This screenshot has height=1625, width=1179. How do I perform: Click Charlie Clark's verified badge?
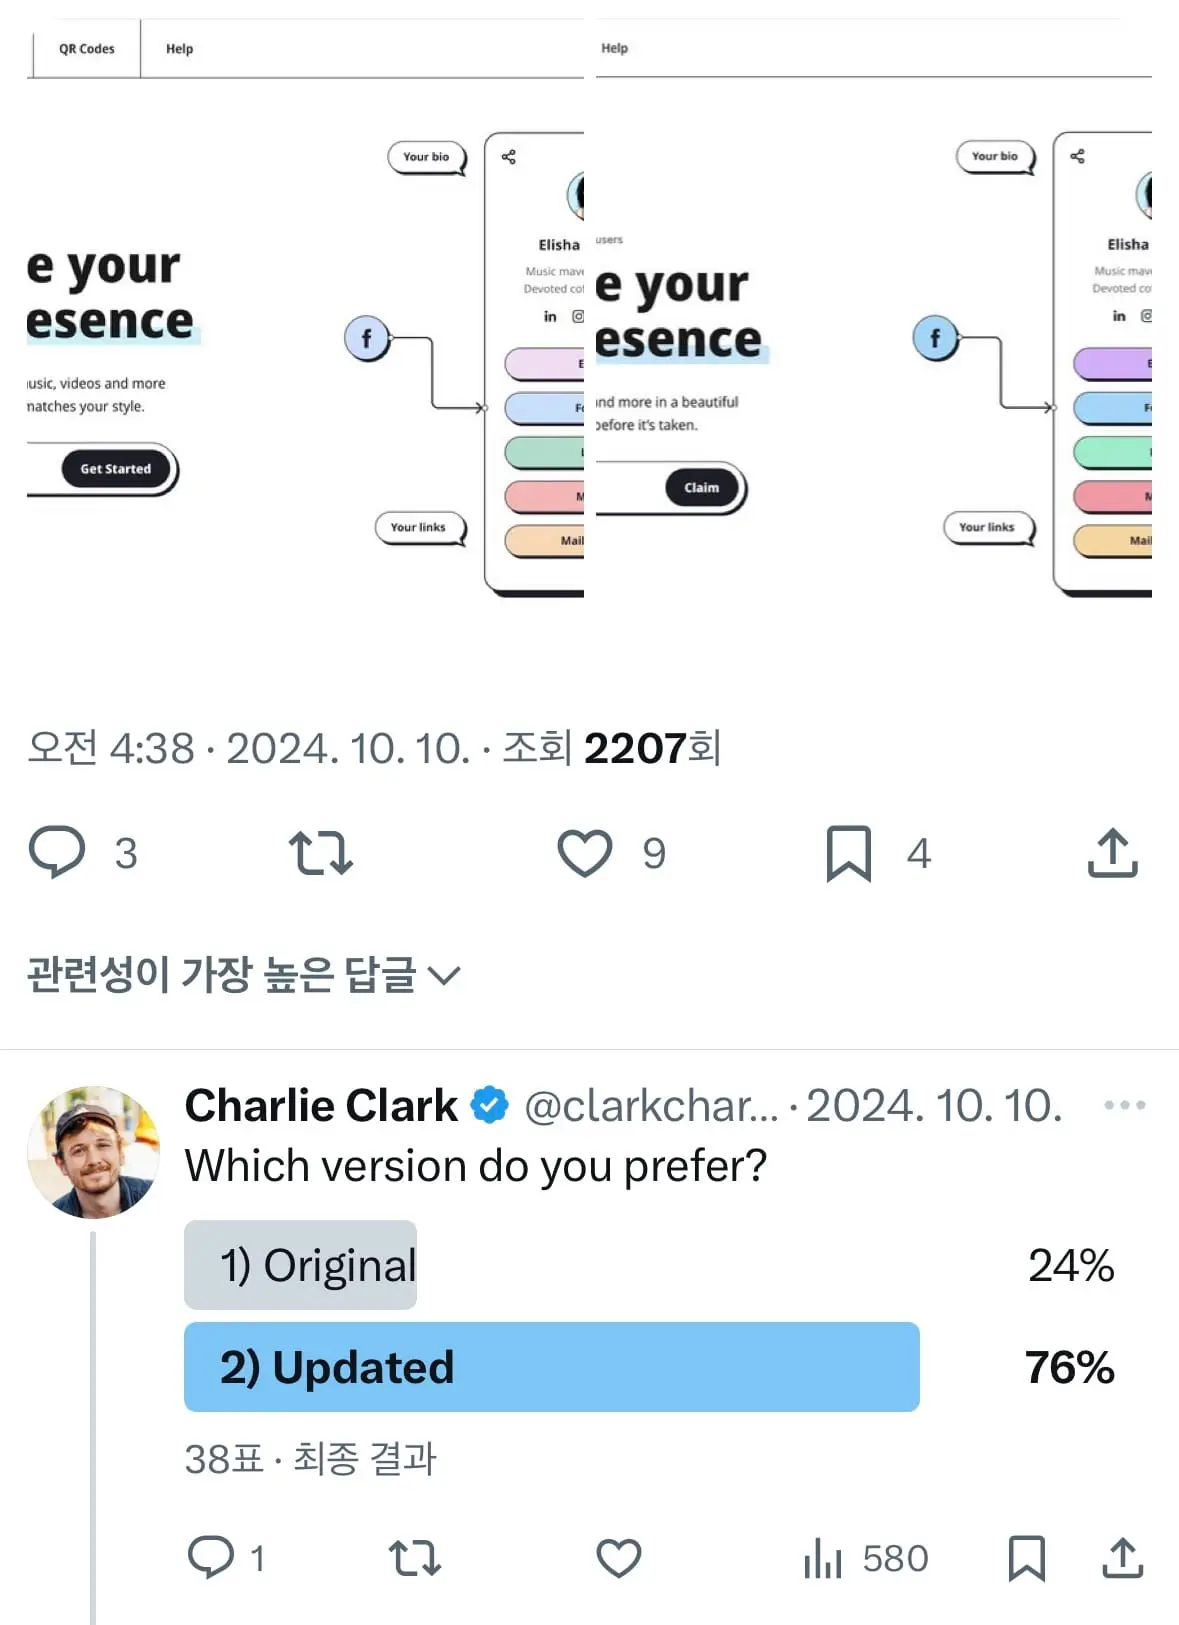pos(488,1104)
